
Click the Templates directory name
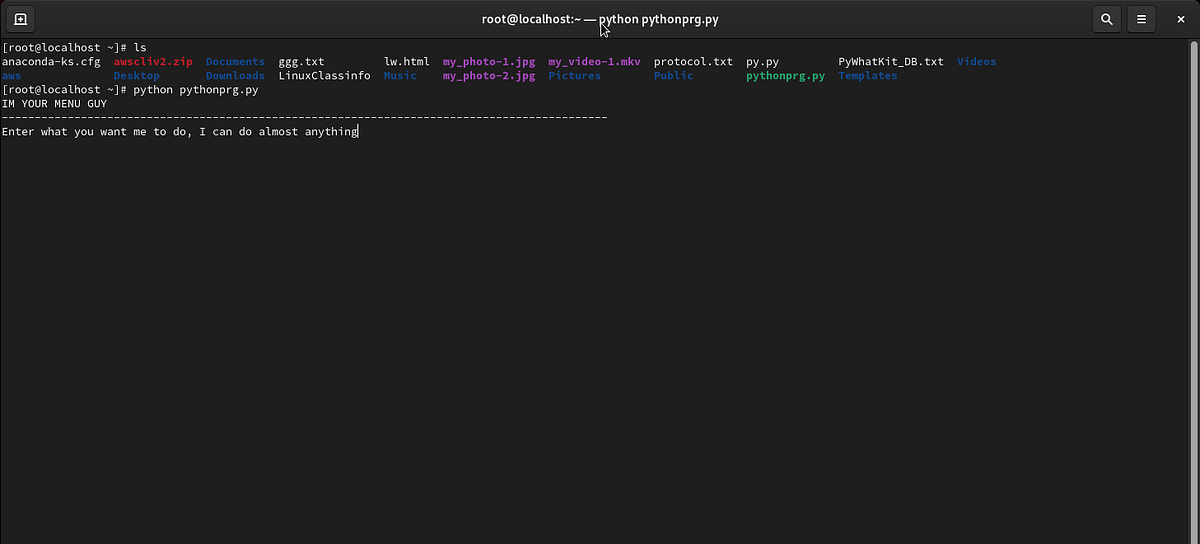point(867,76)
